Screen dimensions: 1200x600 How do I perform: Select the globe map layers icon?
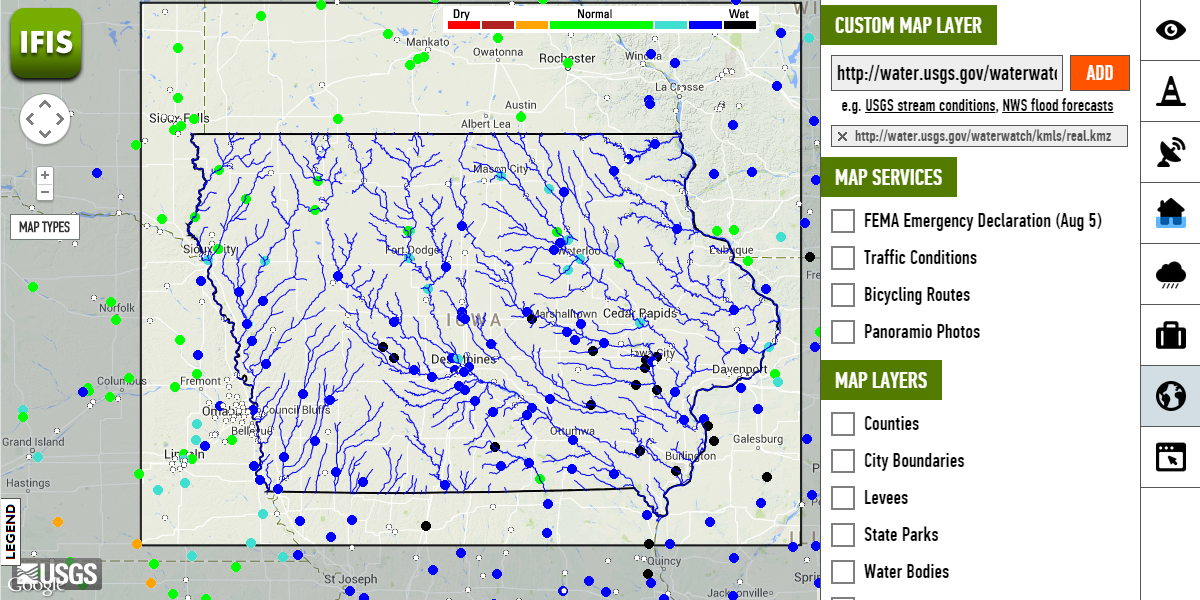coord(1170,396)
